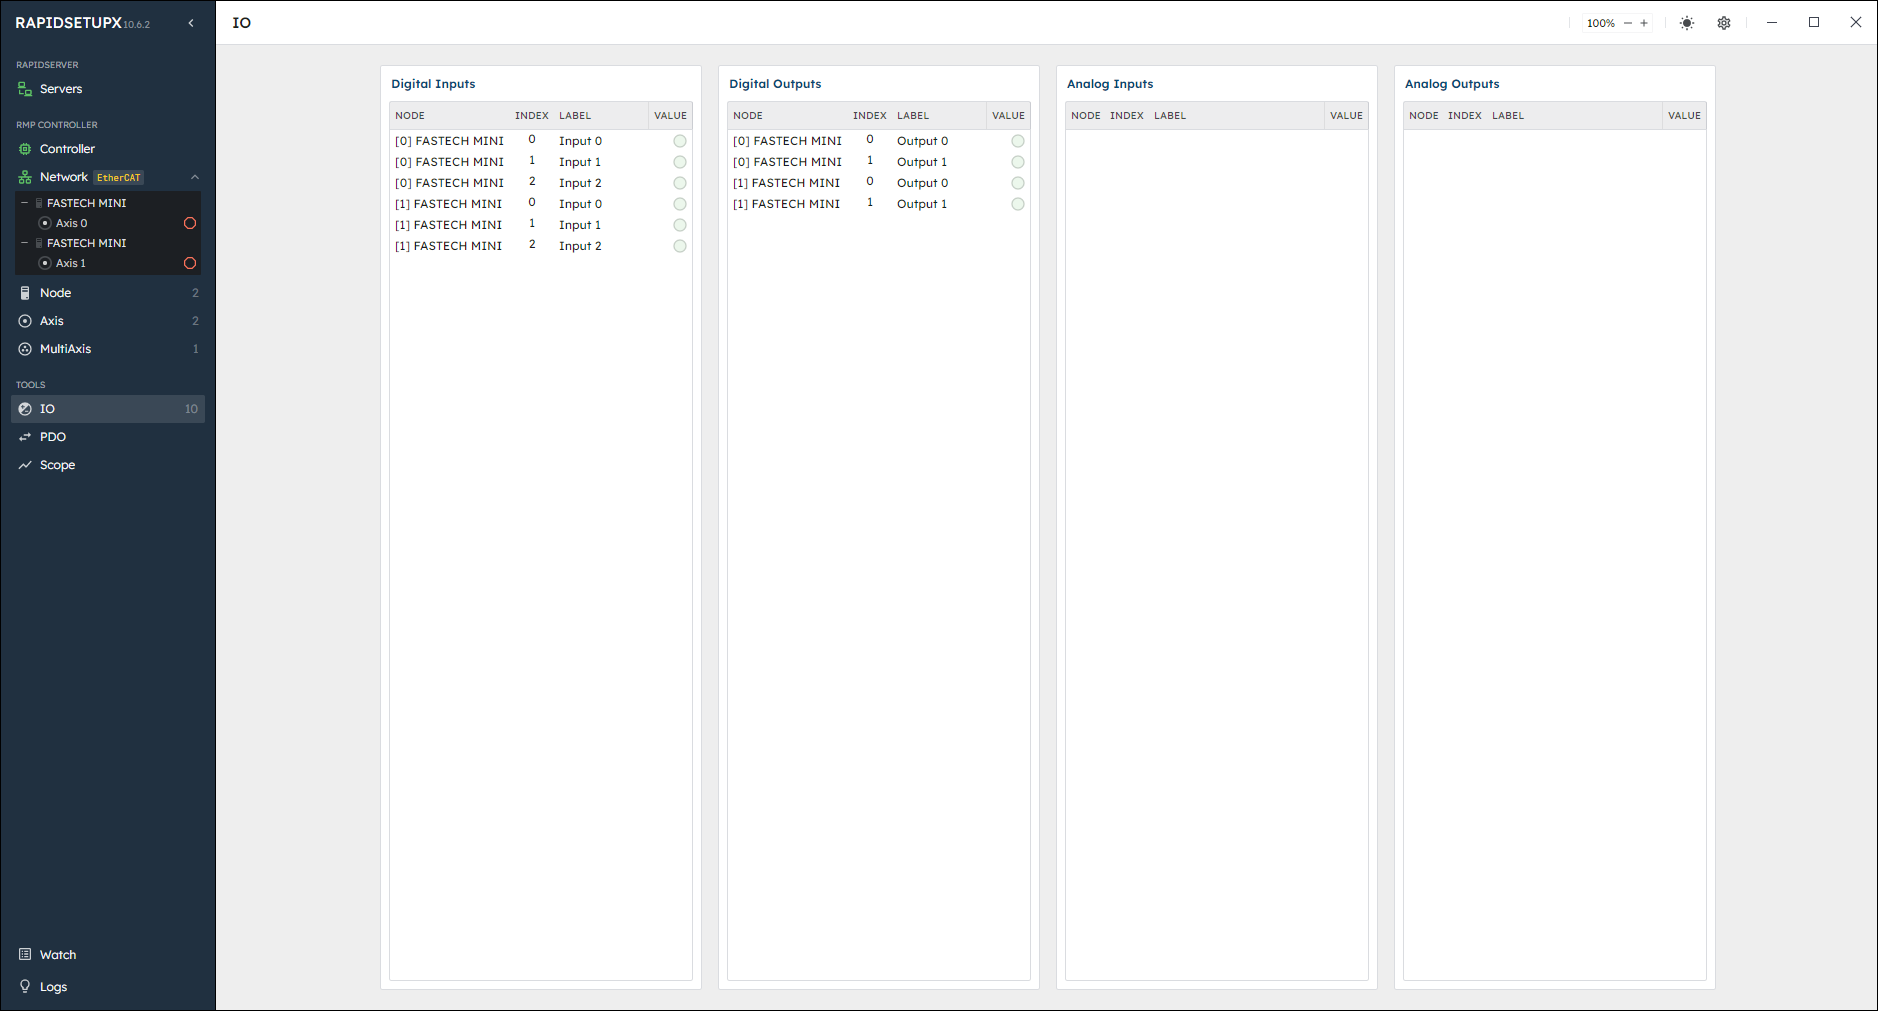
Task: Collapse the Network tree chevron
Action: click(195, 177)
